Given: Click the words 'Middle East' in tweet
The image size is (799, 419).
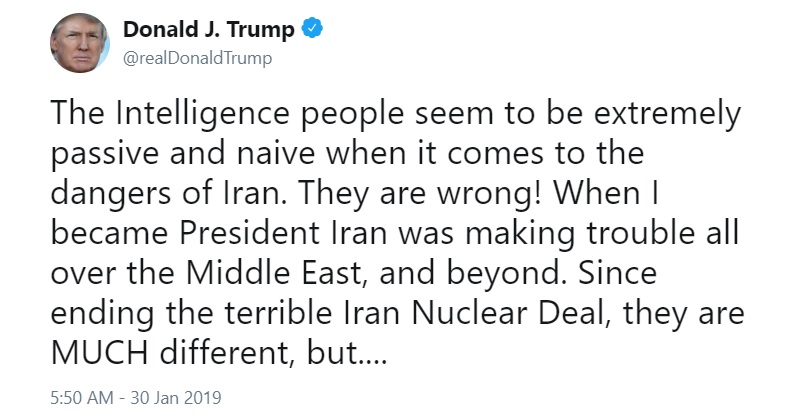Looking at the screenshot, I should click(273, 273).
